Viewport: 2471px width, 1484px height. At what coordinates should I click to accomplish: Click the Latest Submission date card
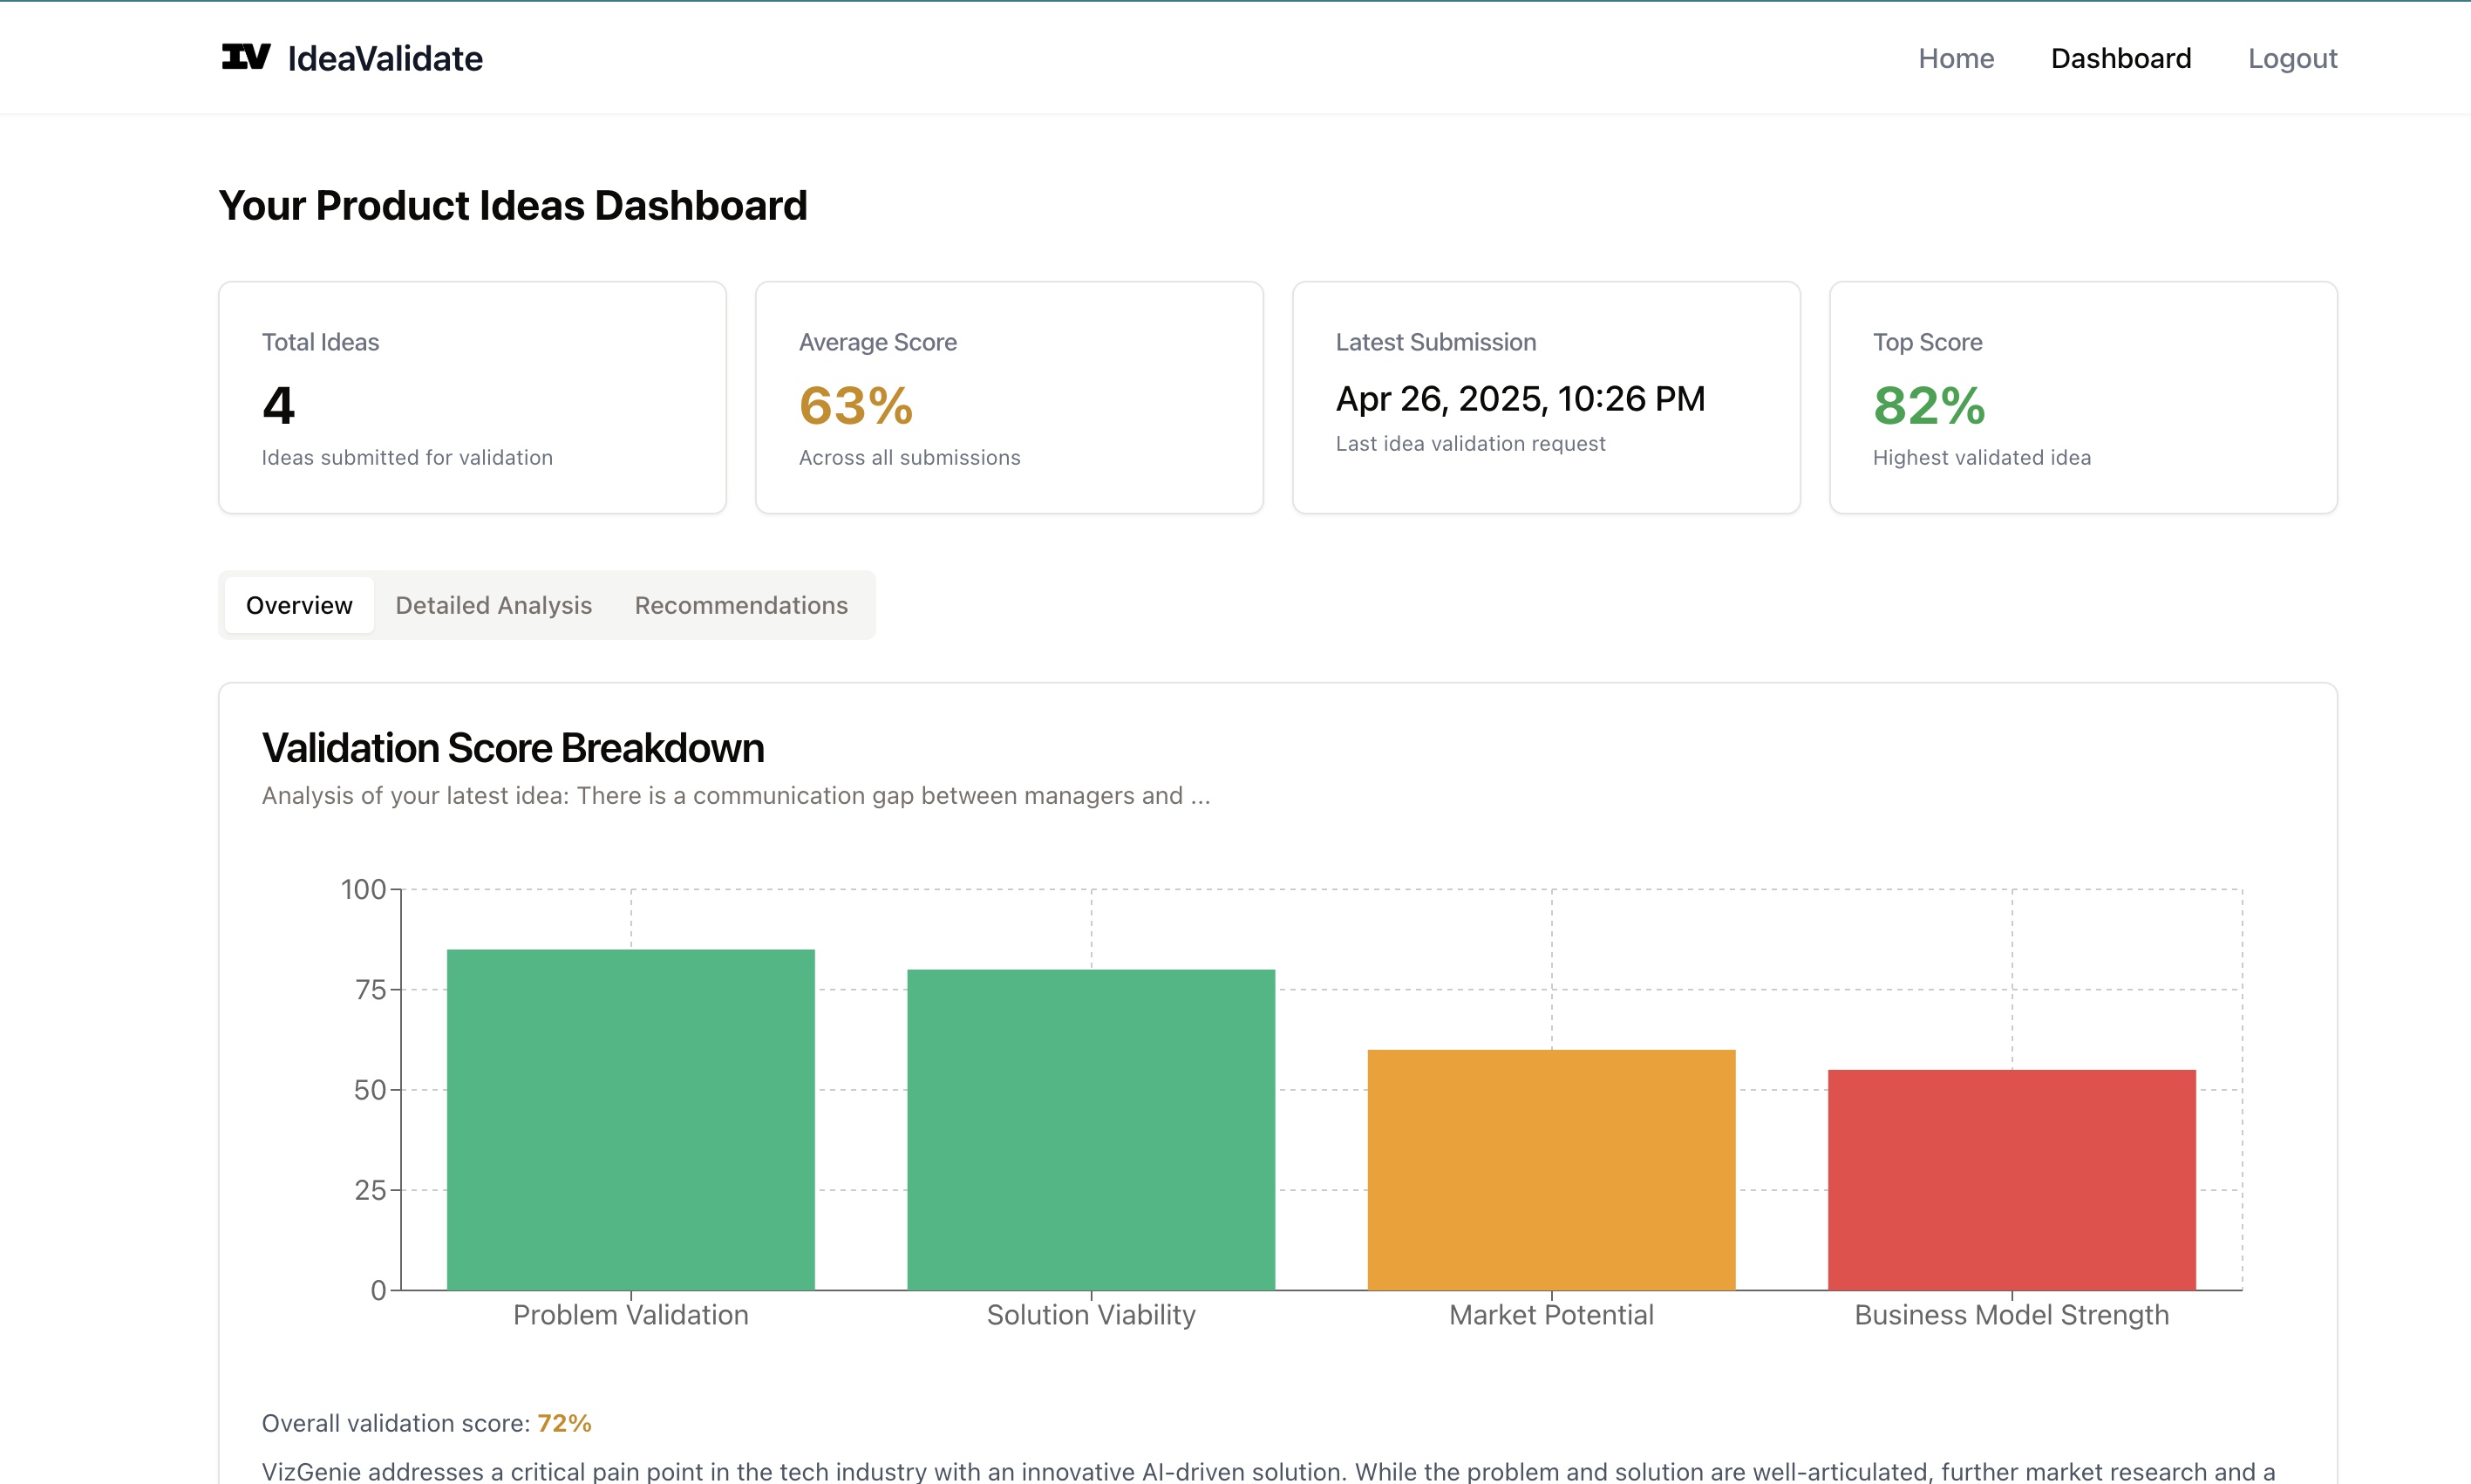1545,397
